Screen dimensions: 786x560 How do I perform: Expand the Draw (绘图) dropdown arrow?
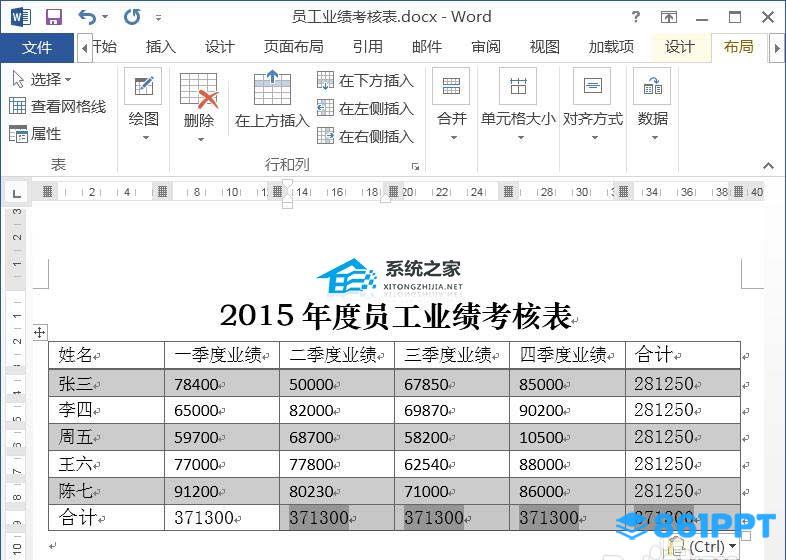pyautogui.click(x=146, y=138)
